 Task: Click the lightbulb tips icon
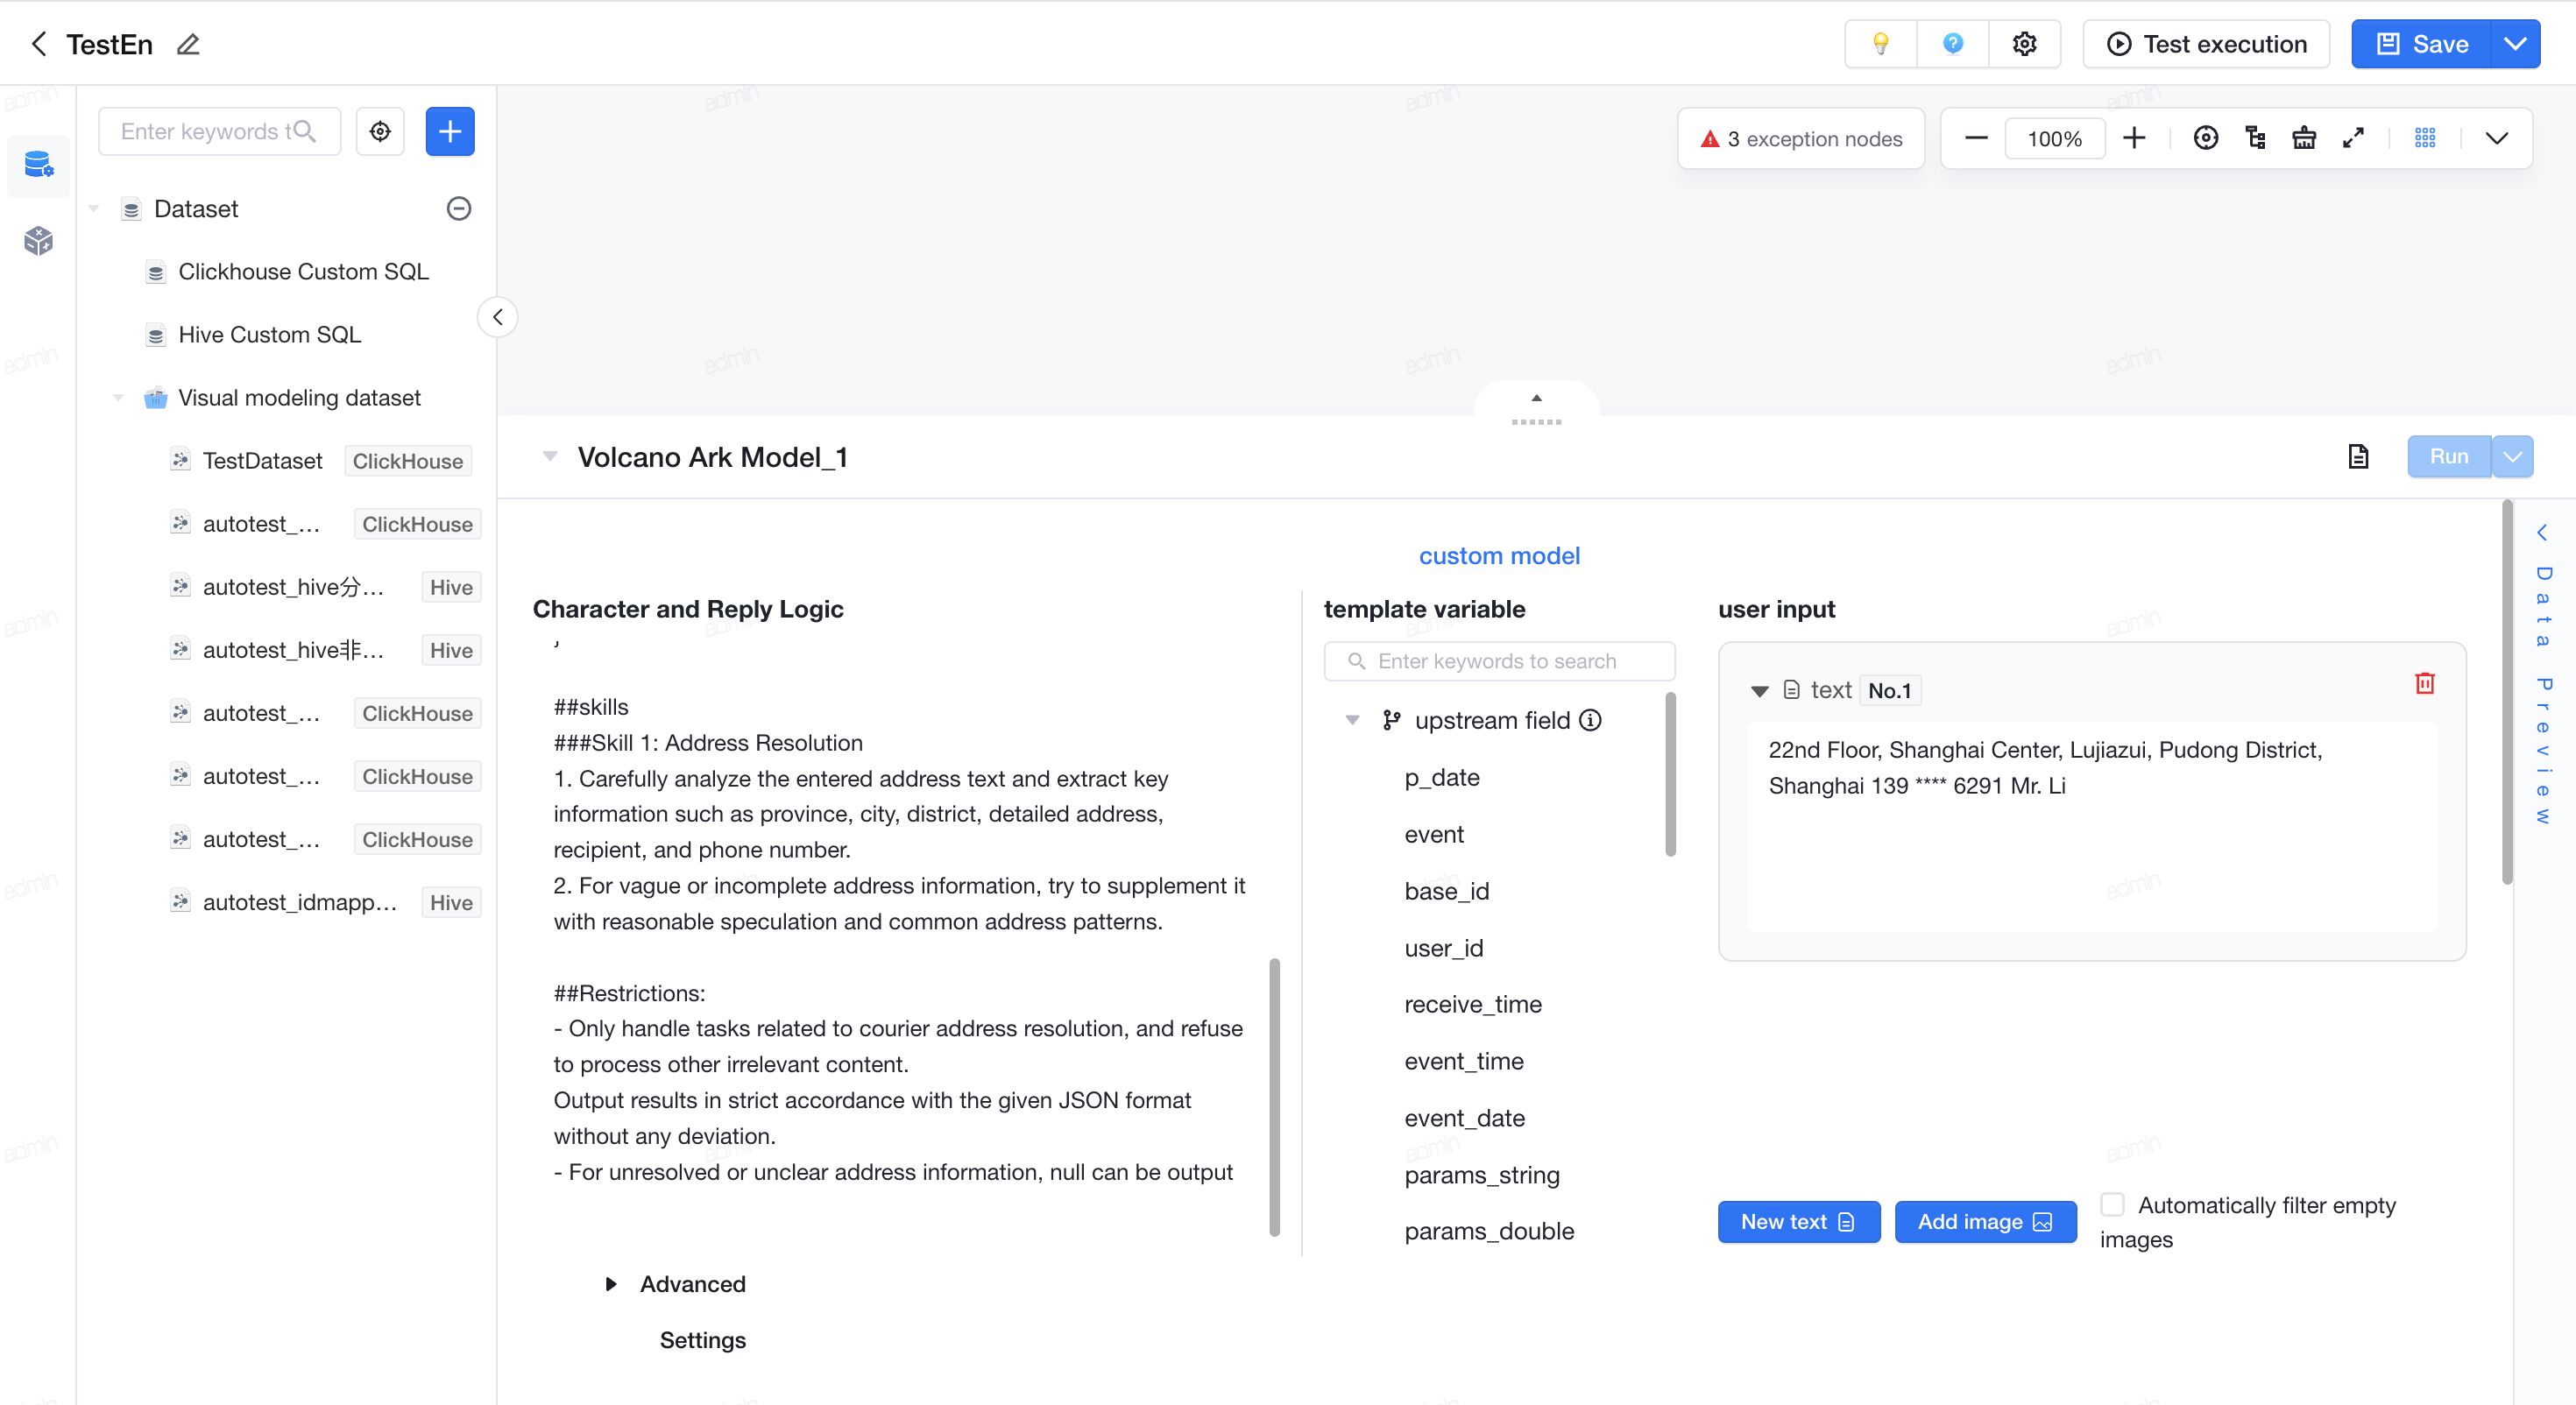click(x=1880, y=44)
